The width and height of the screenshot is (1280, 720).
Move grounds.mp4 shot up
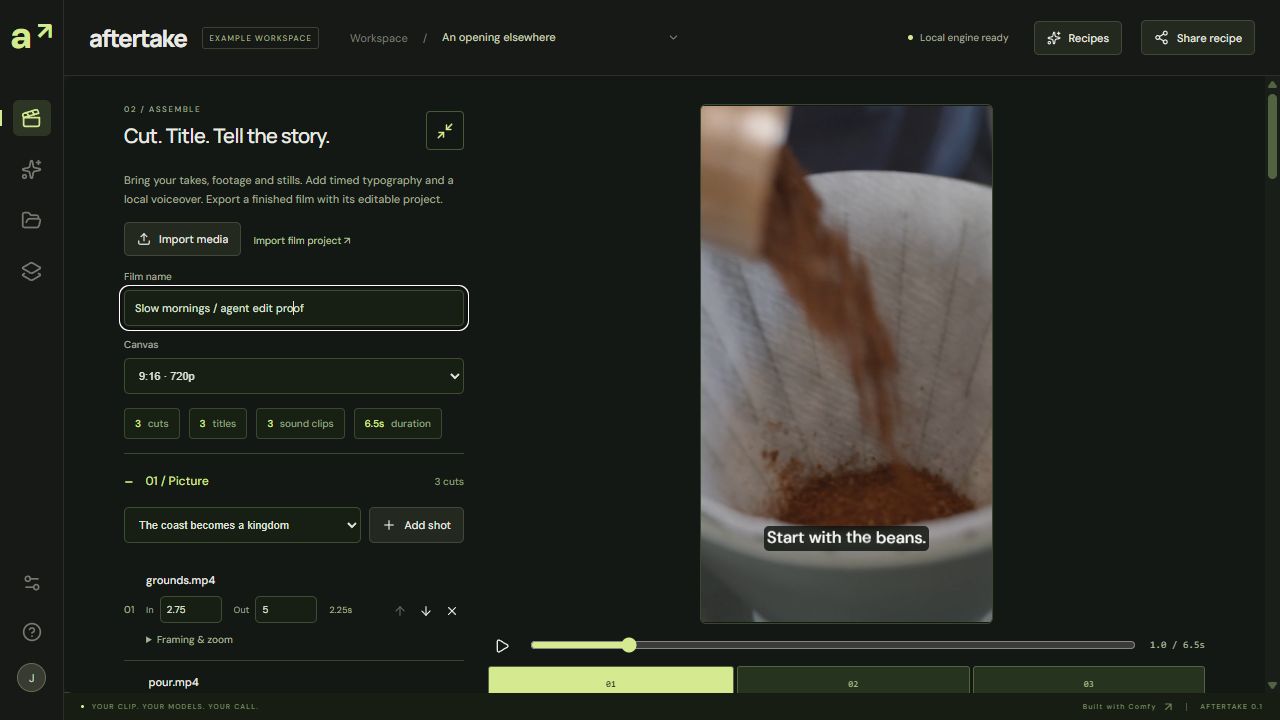(400, 610)
